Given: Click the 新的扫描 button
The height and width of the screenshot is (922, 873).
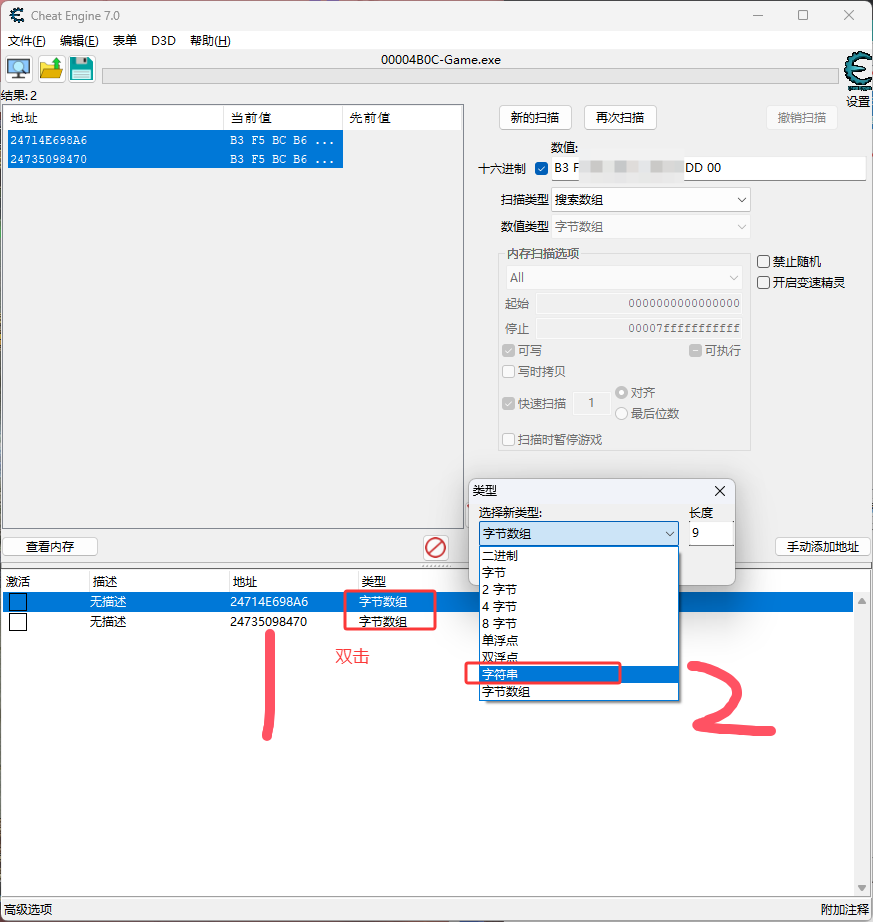Looking at the screenshot, I should point(535,118).
